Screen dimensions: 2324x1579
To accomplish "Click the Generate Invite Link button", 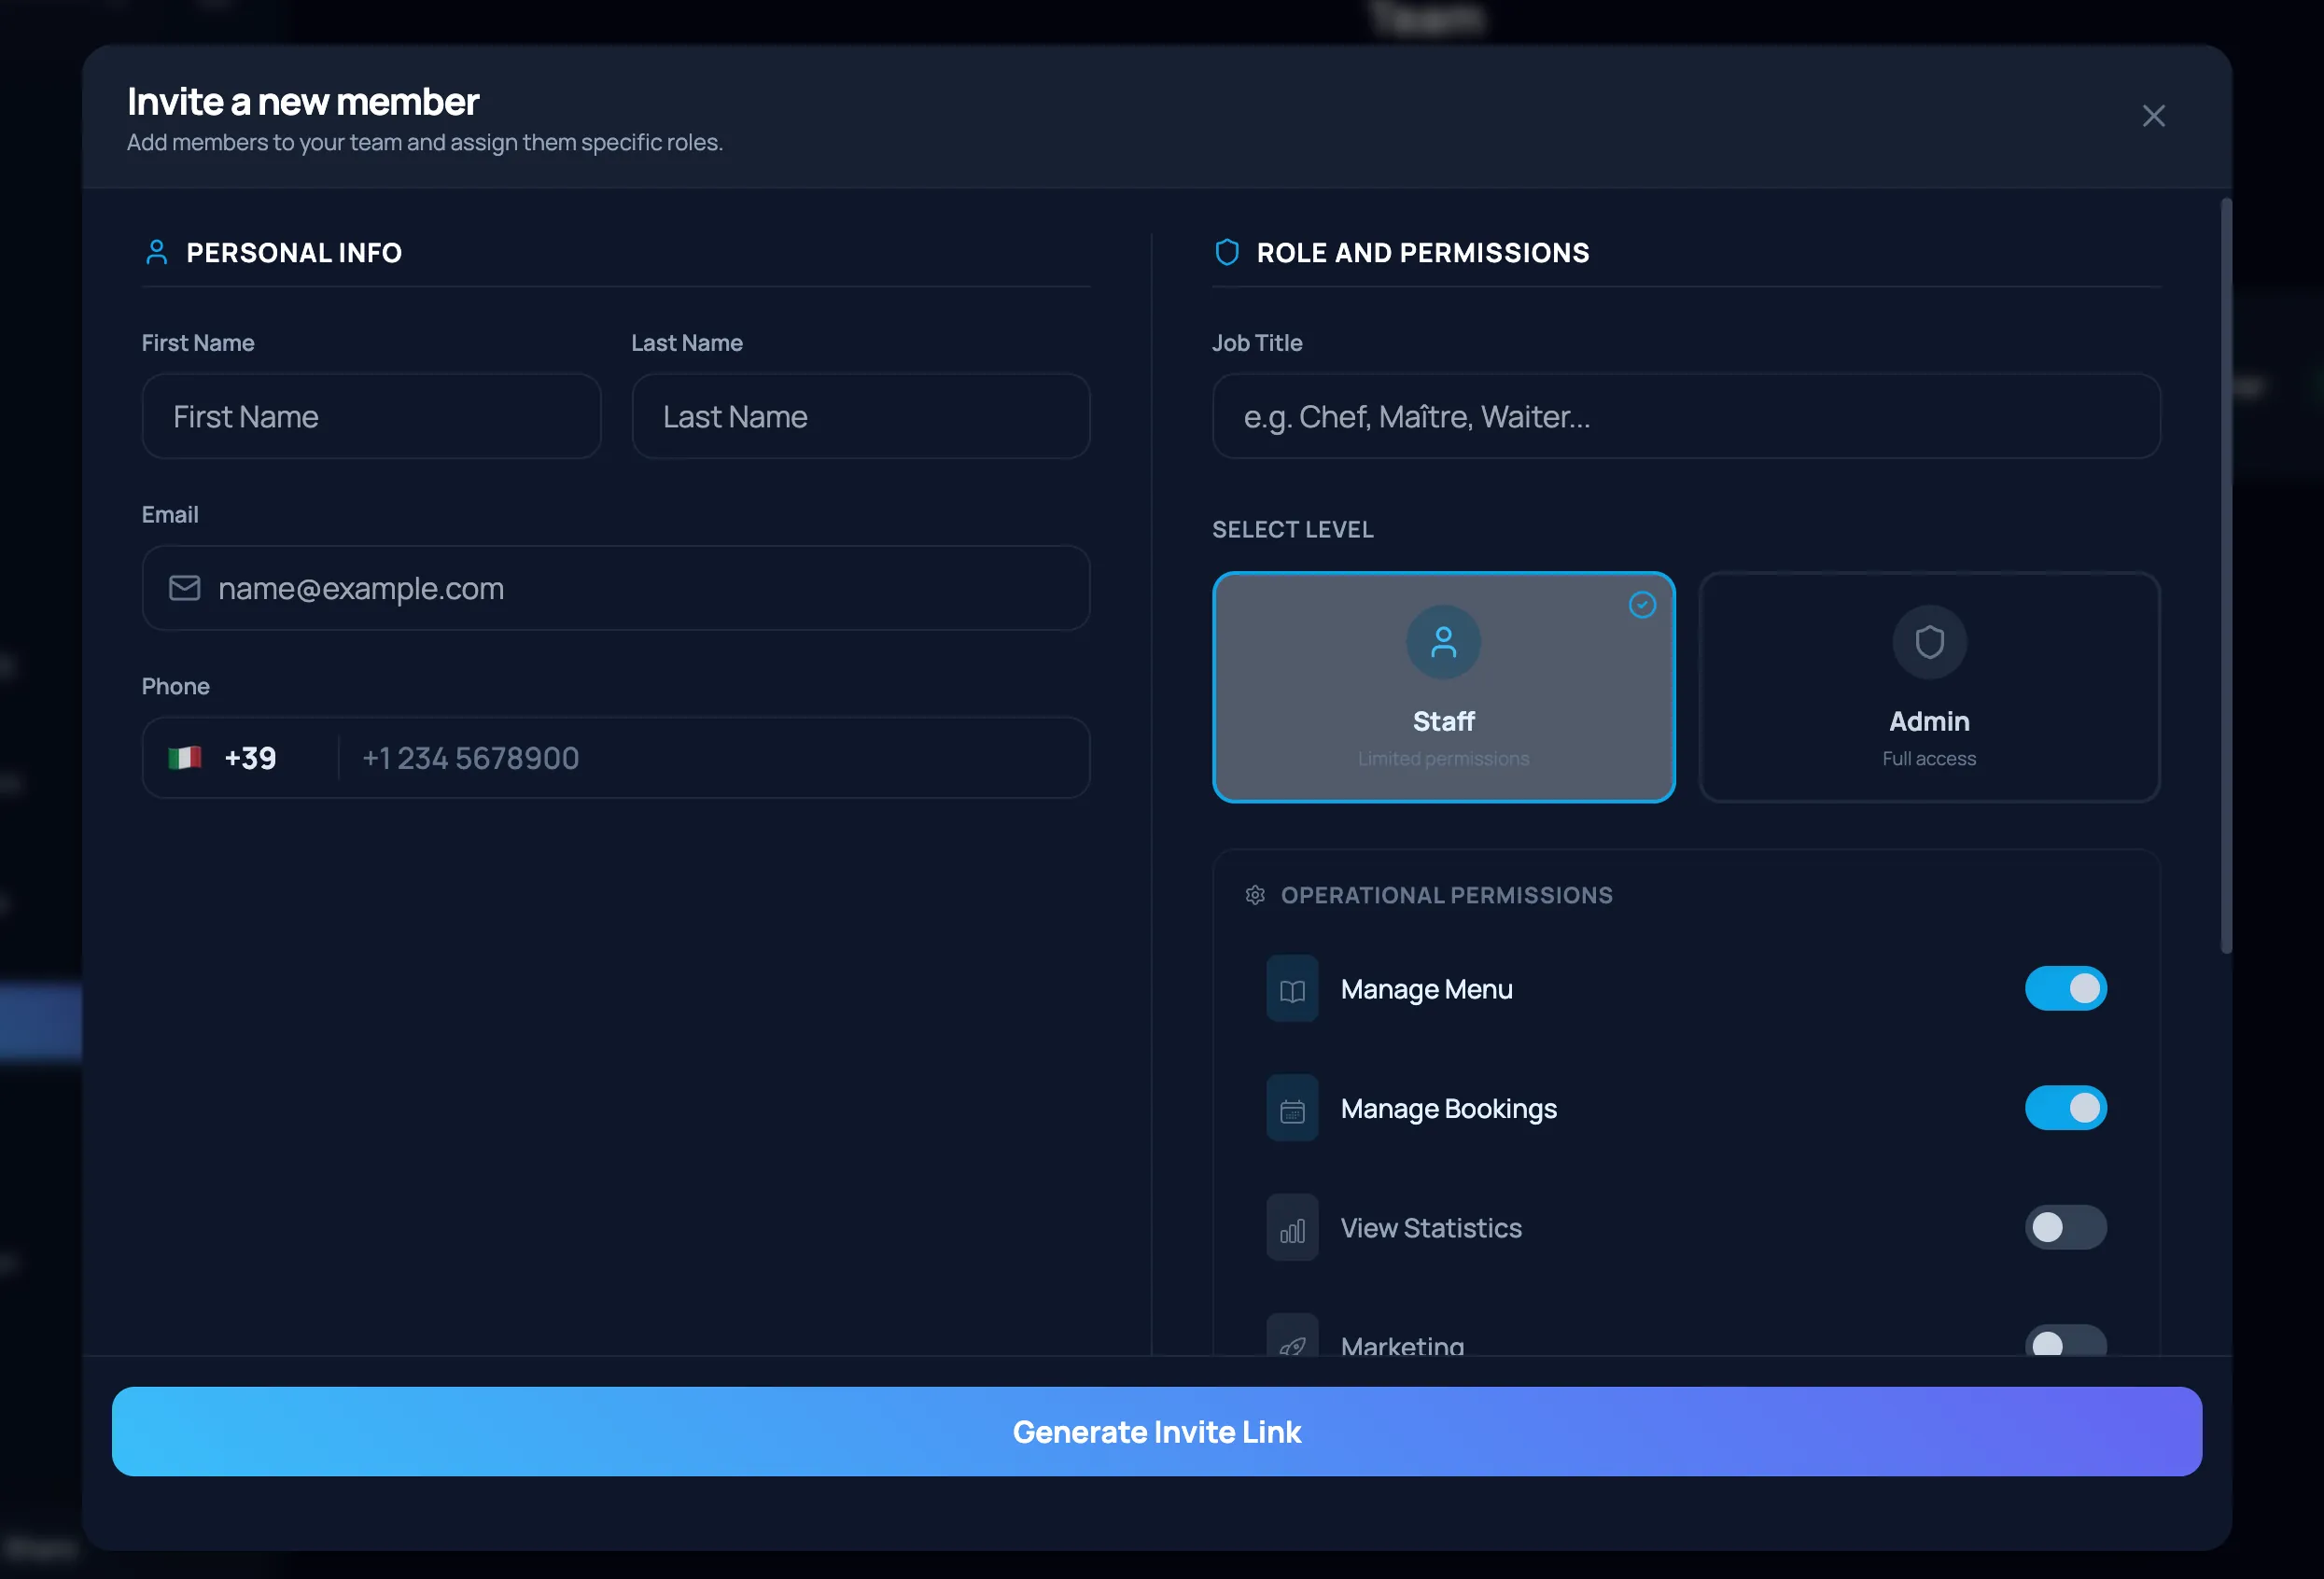I will (x=1157, y=1431).
